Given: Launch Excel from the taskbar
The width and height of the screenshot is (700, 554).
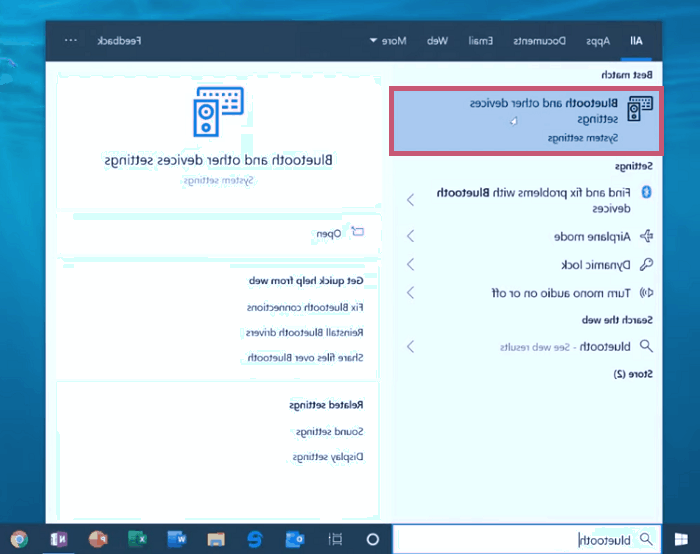Looking at the screenshot, I should click(136, 539).
